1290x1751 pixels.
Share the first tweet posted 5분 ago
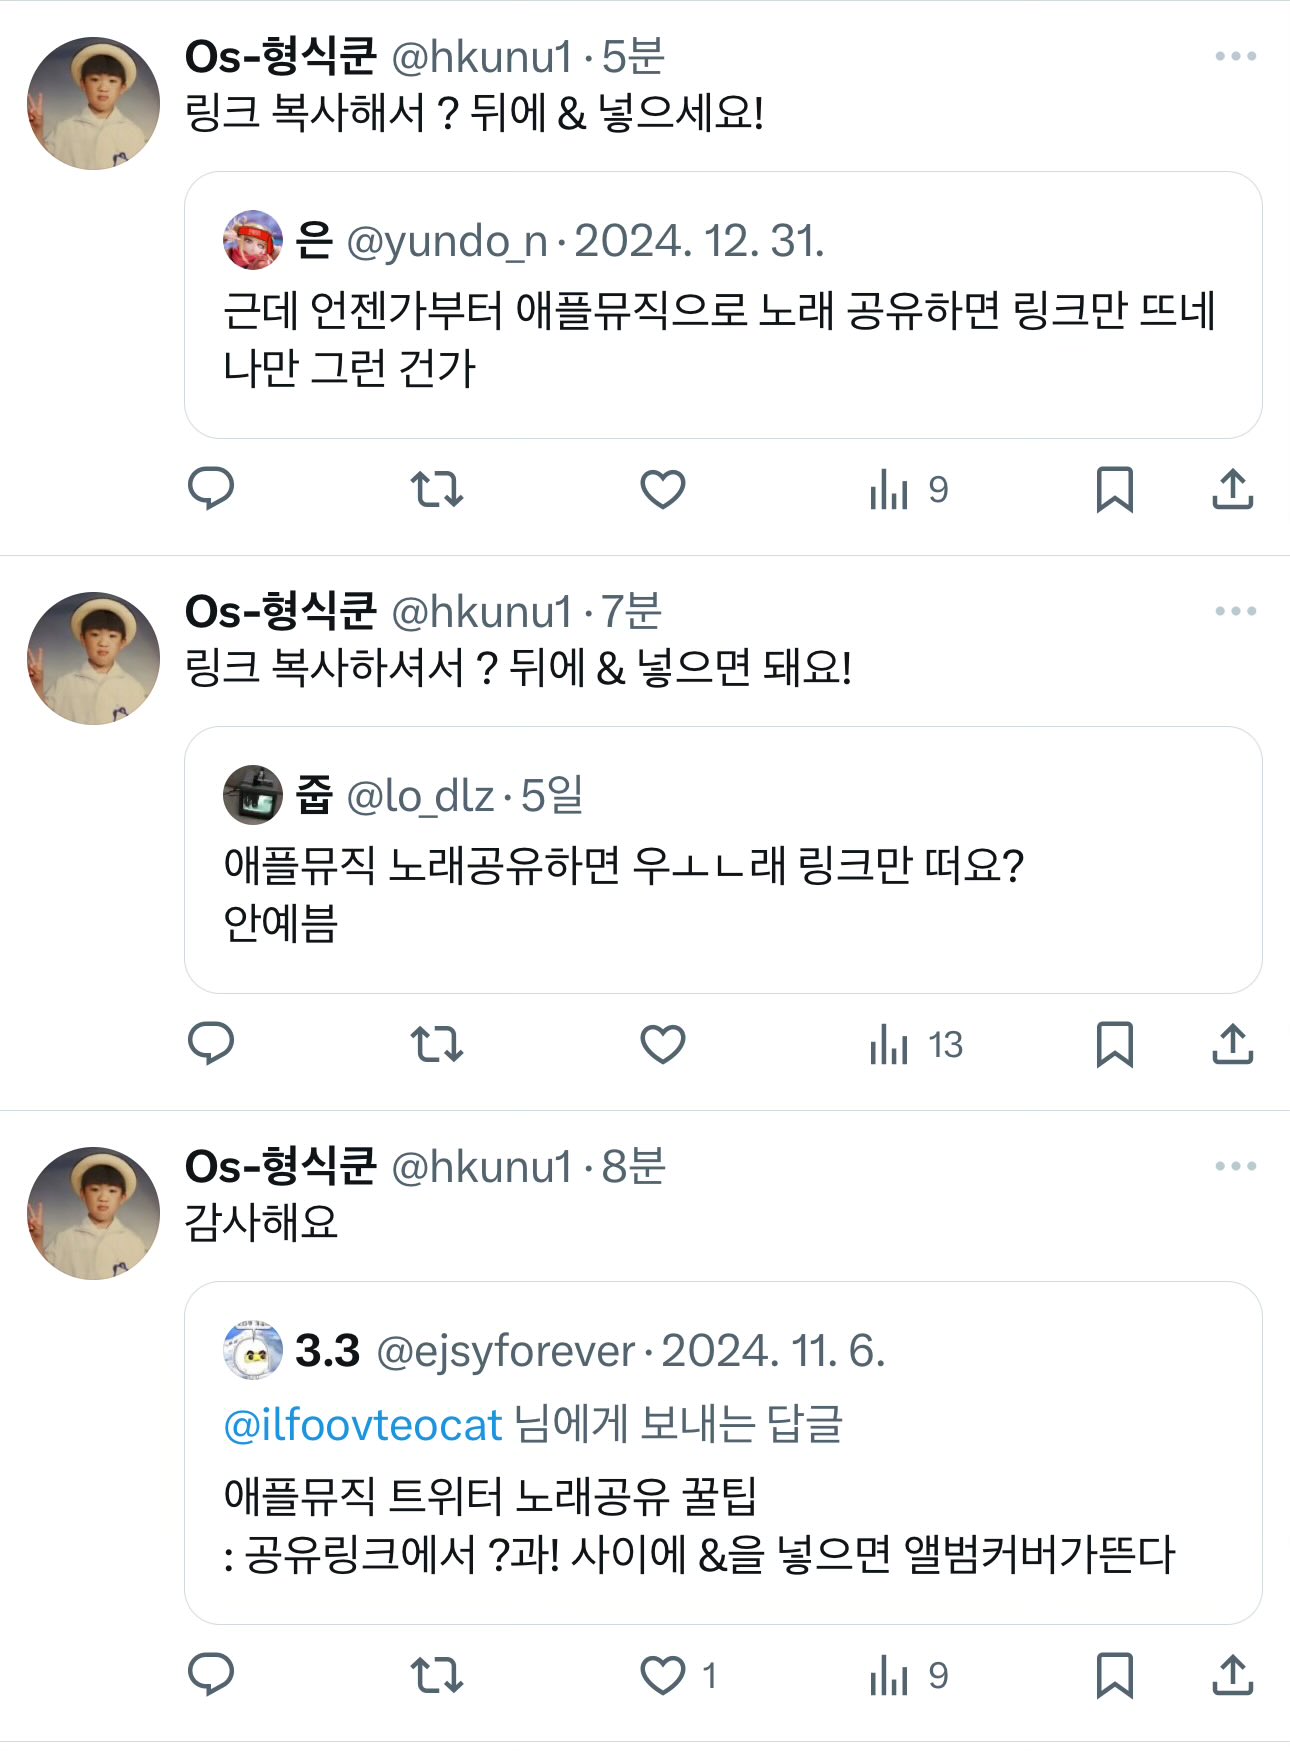(1233, 489)
